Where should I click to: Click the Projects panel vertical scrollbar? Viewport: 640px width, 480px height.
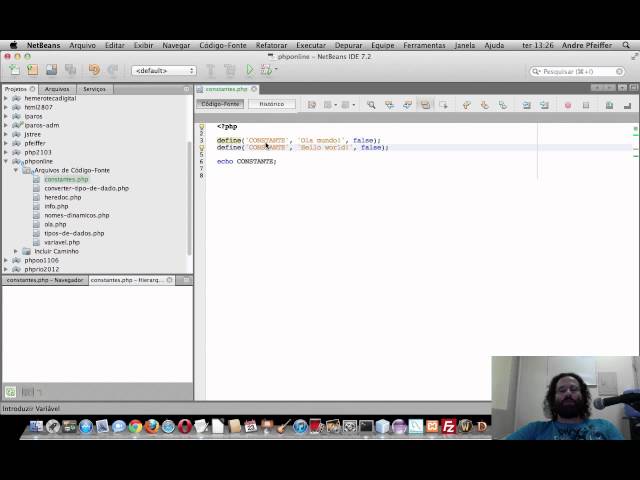tap(189, 198)
